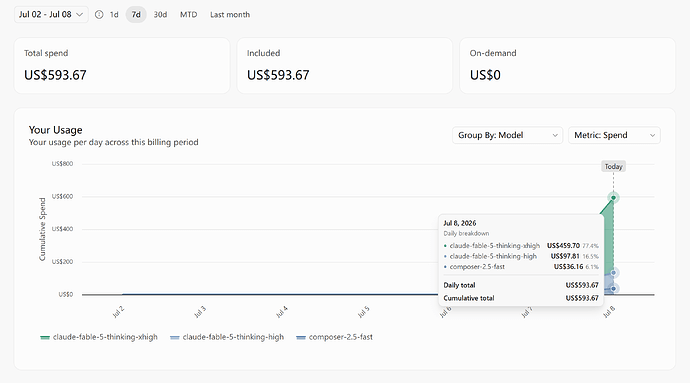Click the lowest blue data point near Jul 8
Image resolution: width=690 pixels, height=383 pixels.
[613, 289]
